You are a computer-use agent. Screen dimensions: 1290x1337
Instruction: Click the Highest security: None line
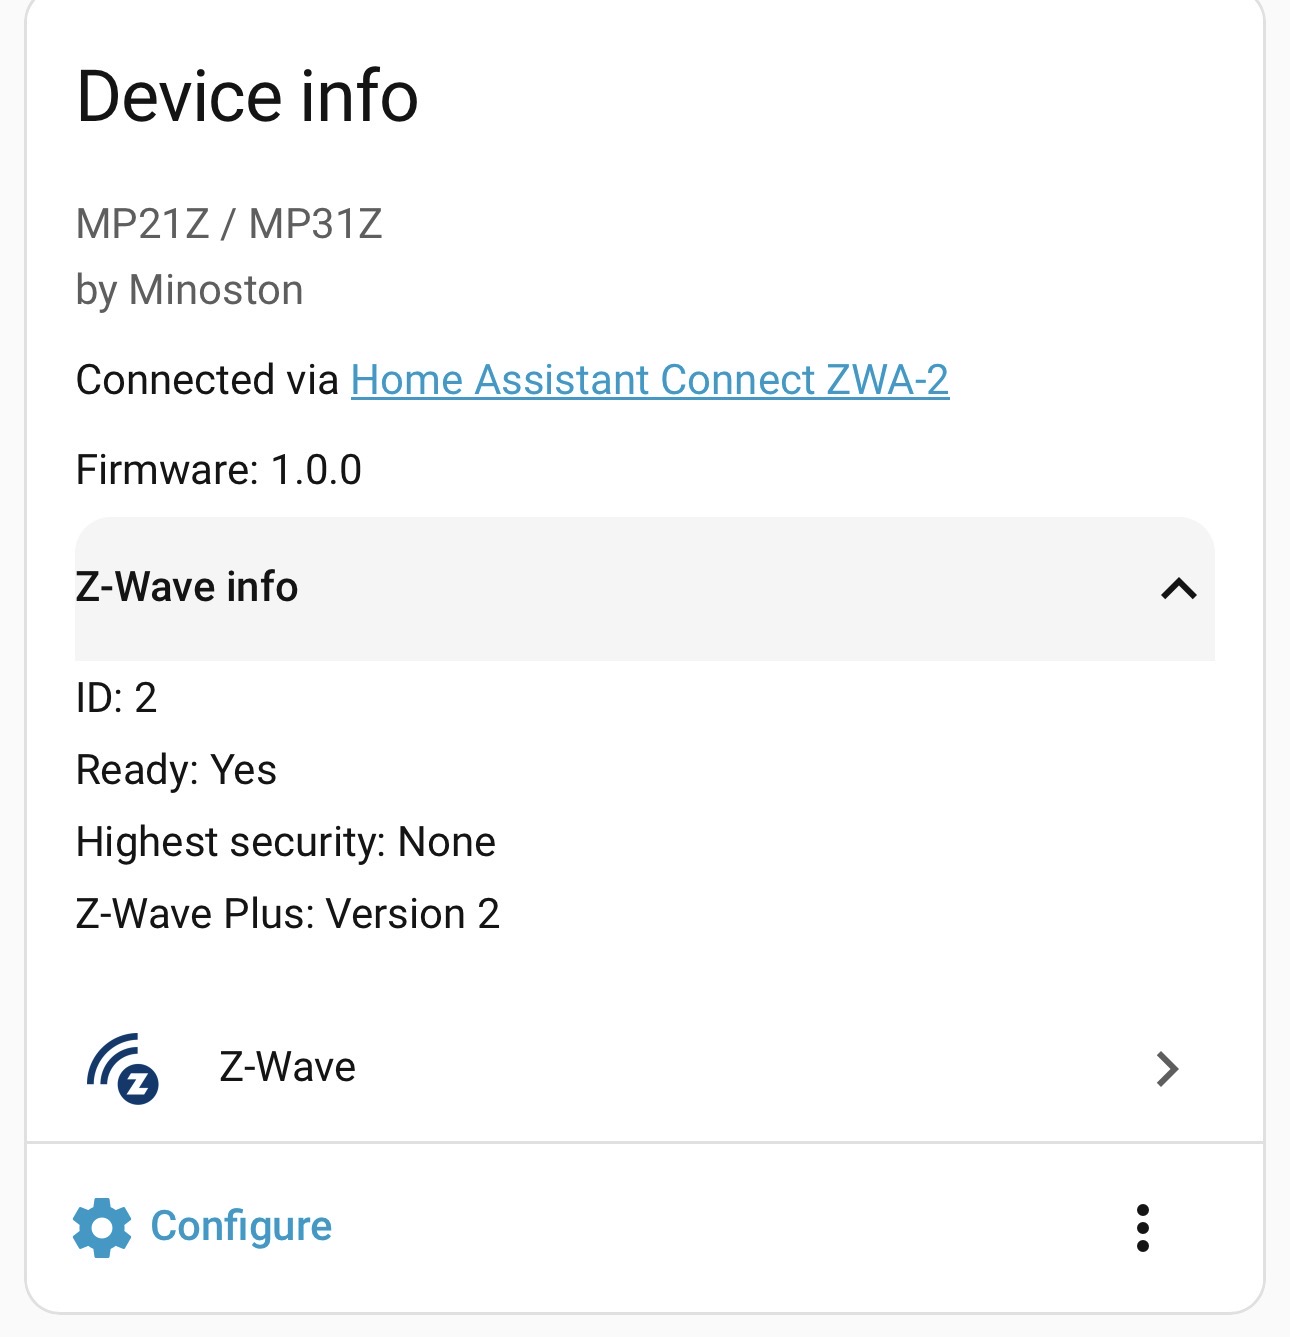click(x=285, y=842)
